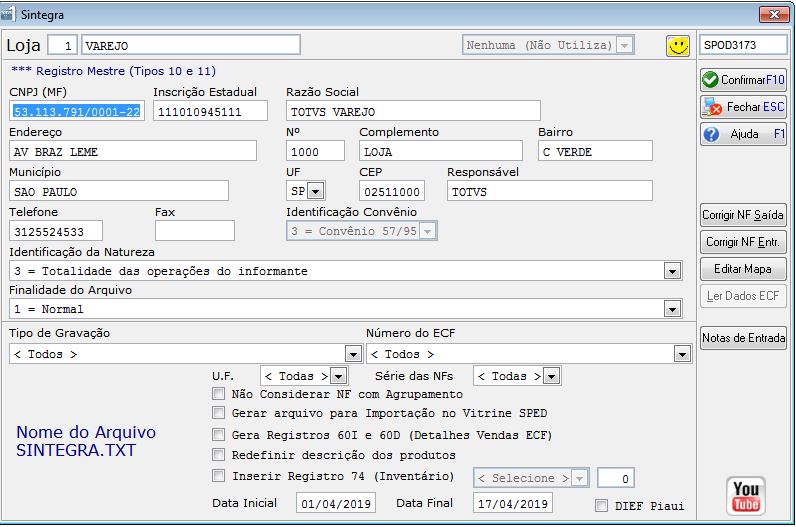Click the Loja name field VAREJO
The height and width of the screenshot is (527, 796).
pyautogui.click(x=190, y=45)
